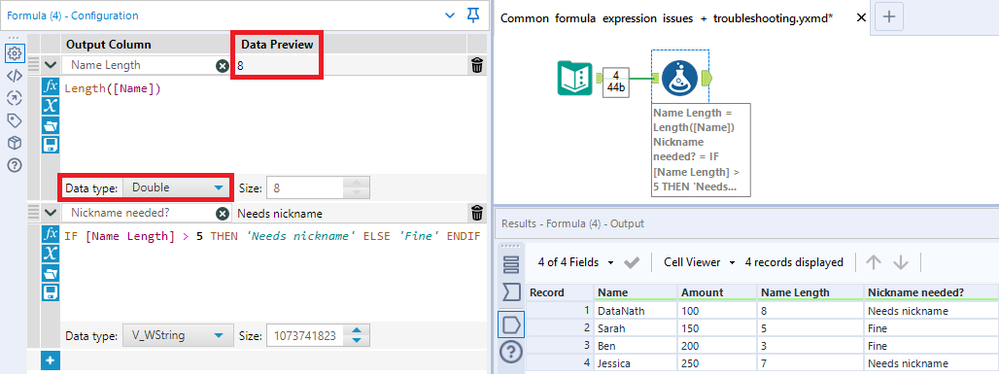Expand the 4 of 4 Fields dropdown
The width and height of the screenshot is (999, 374).
(x=576, y=263)
